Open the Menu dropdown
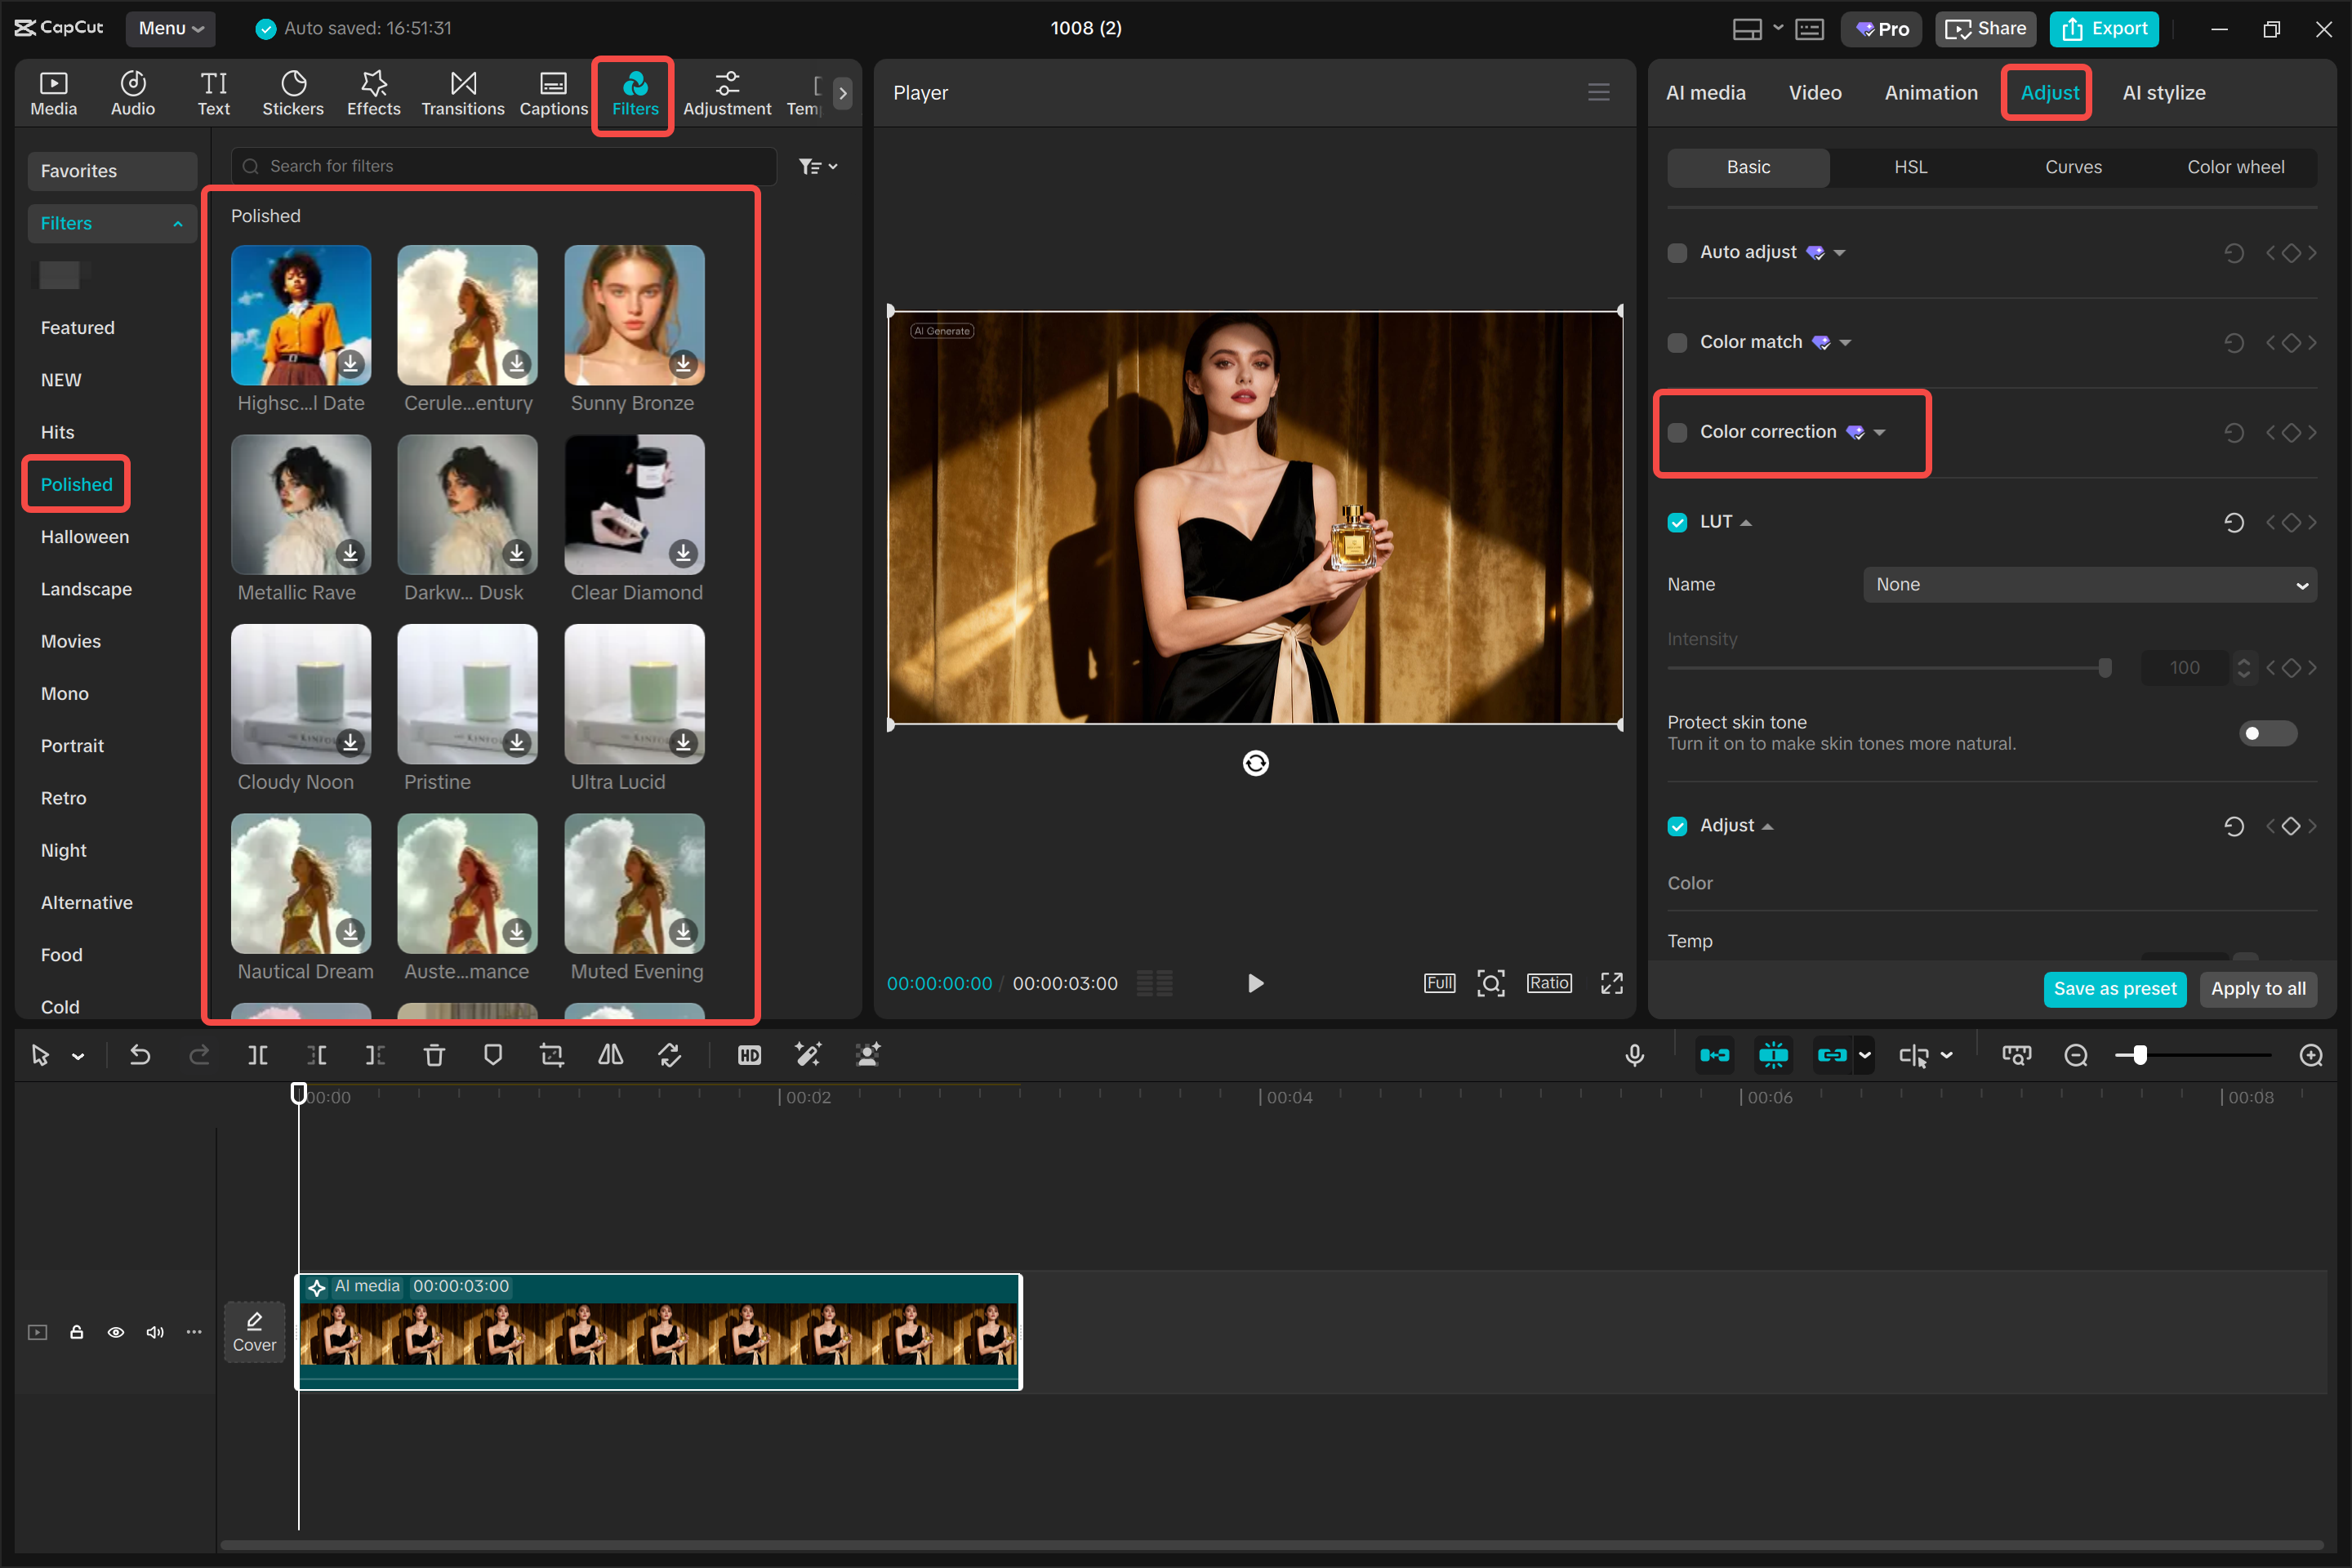2352x1568 pixels. 169,28
